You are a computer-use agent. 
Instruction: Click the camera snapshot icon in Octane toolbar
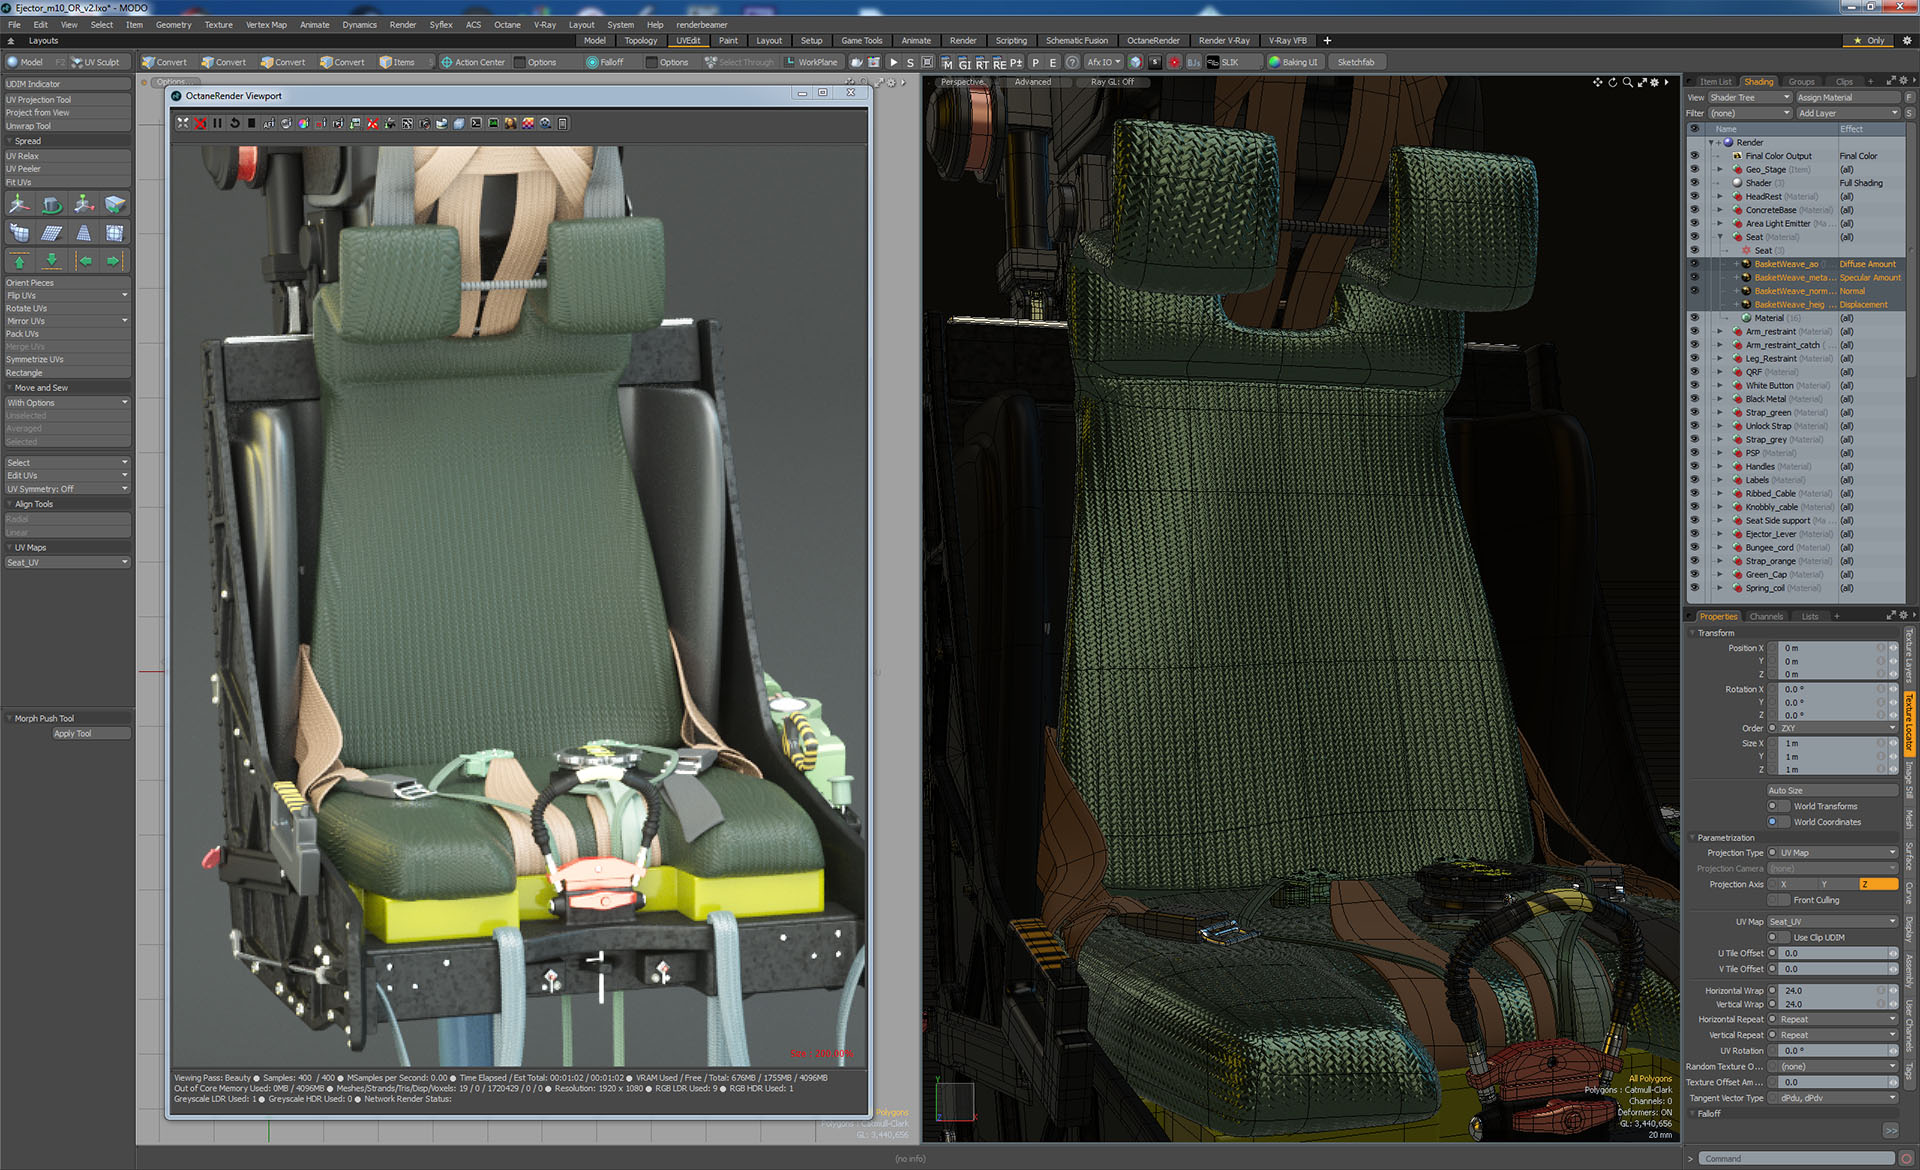point(425,123)
